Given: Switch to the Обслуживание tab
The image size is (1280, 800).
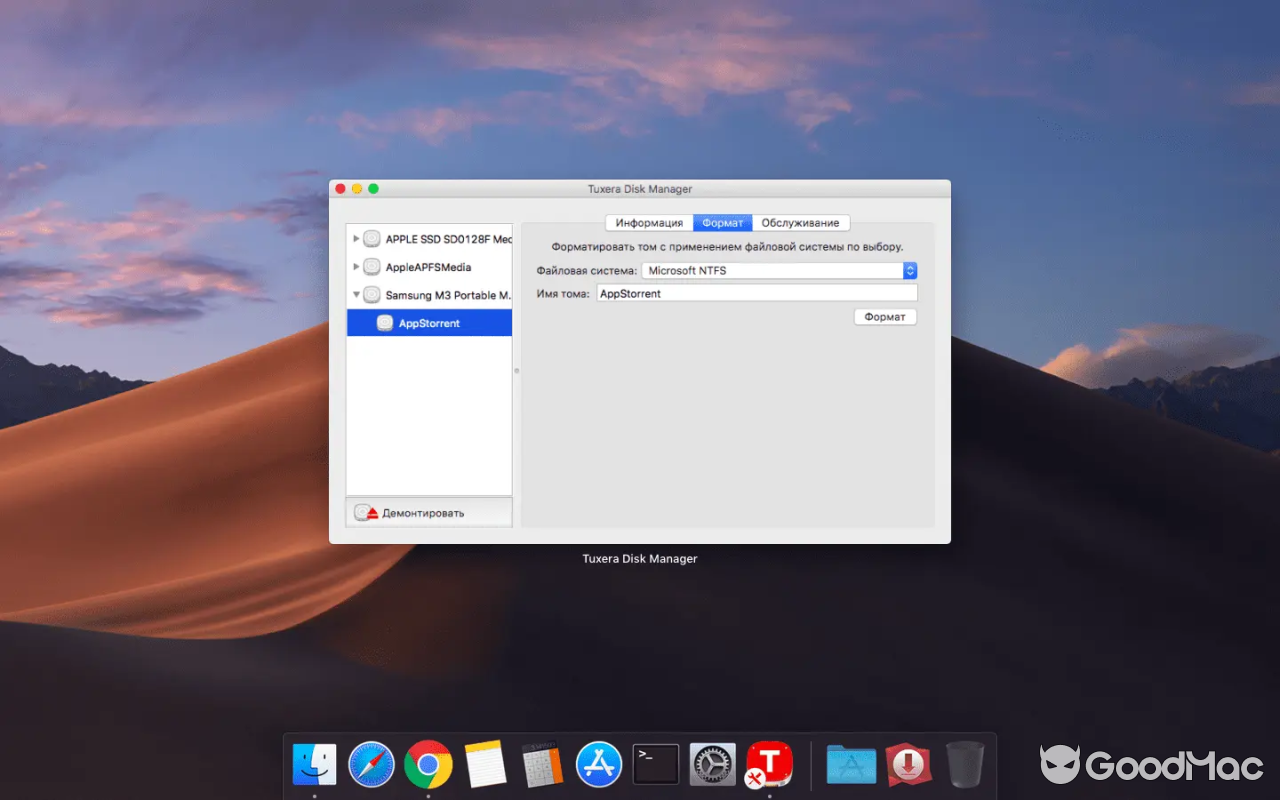Looking at the screenshot, I should pos(800,222).
